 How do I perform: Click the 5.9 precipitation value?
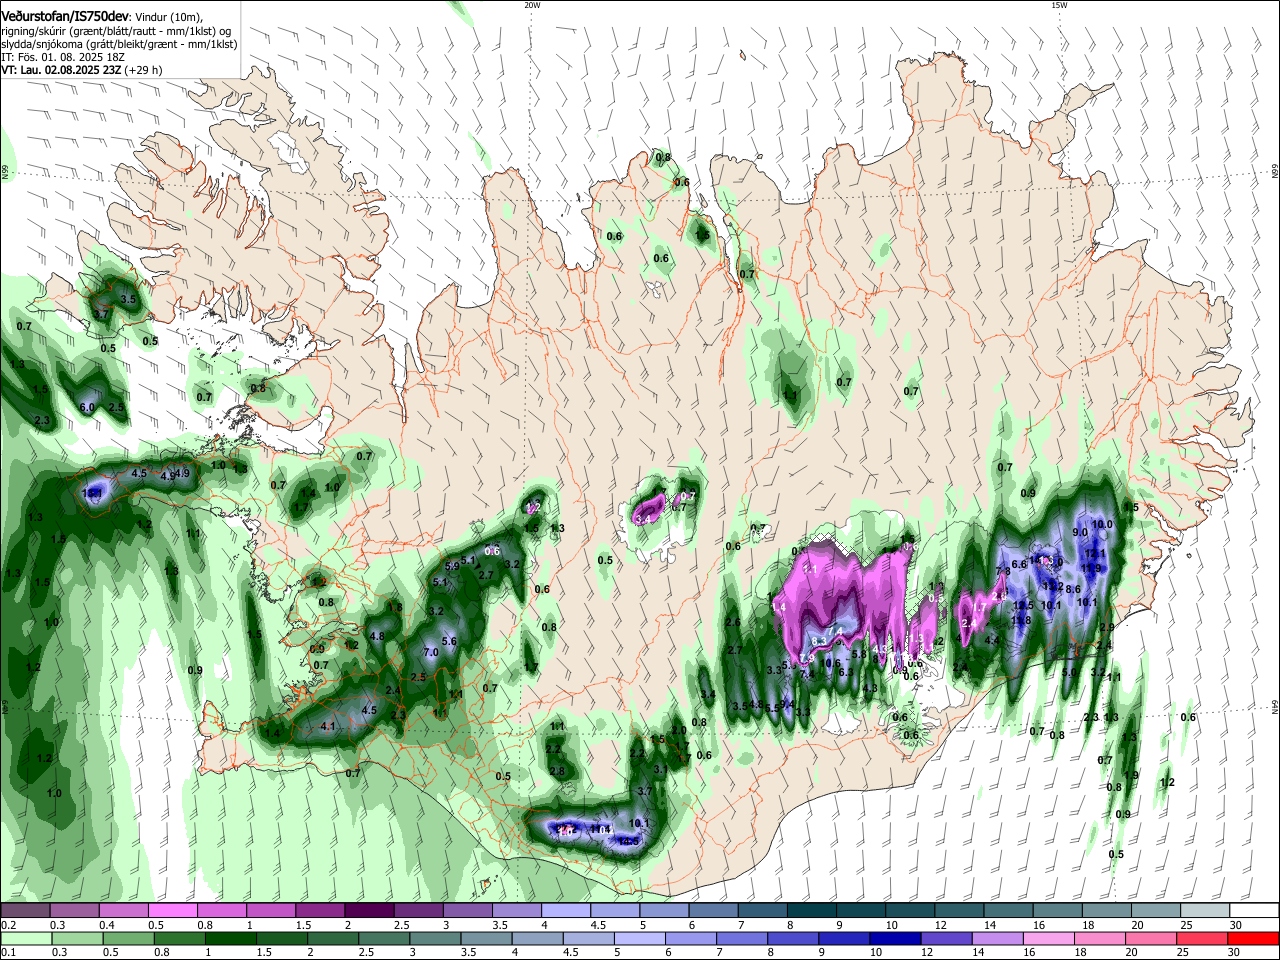click(x=452, y=566)
